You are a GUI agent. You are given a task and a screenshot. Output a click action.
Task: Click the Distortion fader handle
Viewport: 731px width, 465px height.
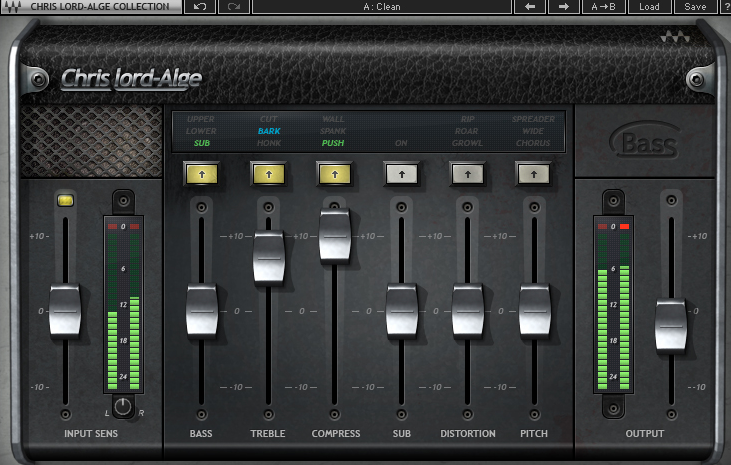point(468,310)
